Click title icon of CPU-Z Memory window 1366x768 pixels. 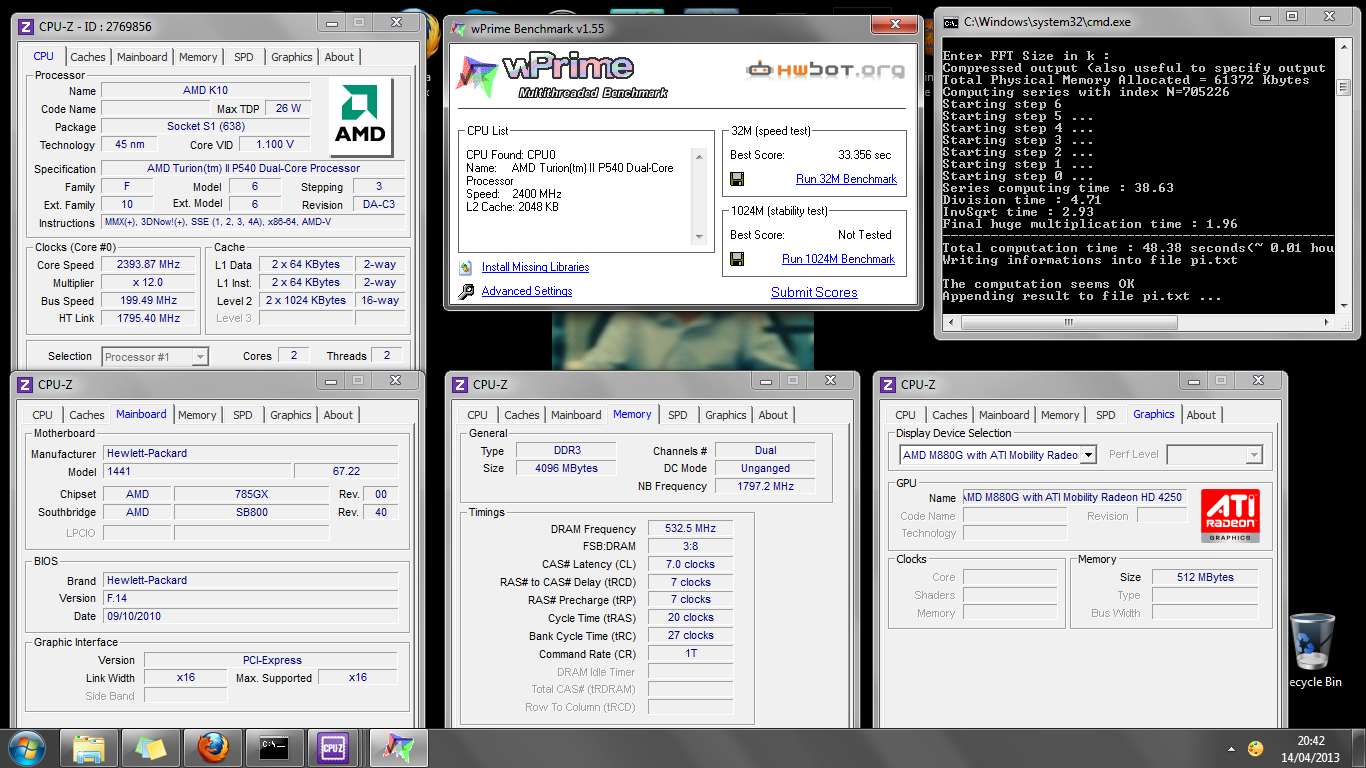pyautogui.click(x=460, y=384)
